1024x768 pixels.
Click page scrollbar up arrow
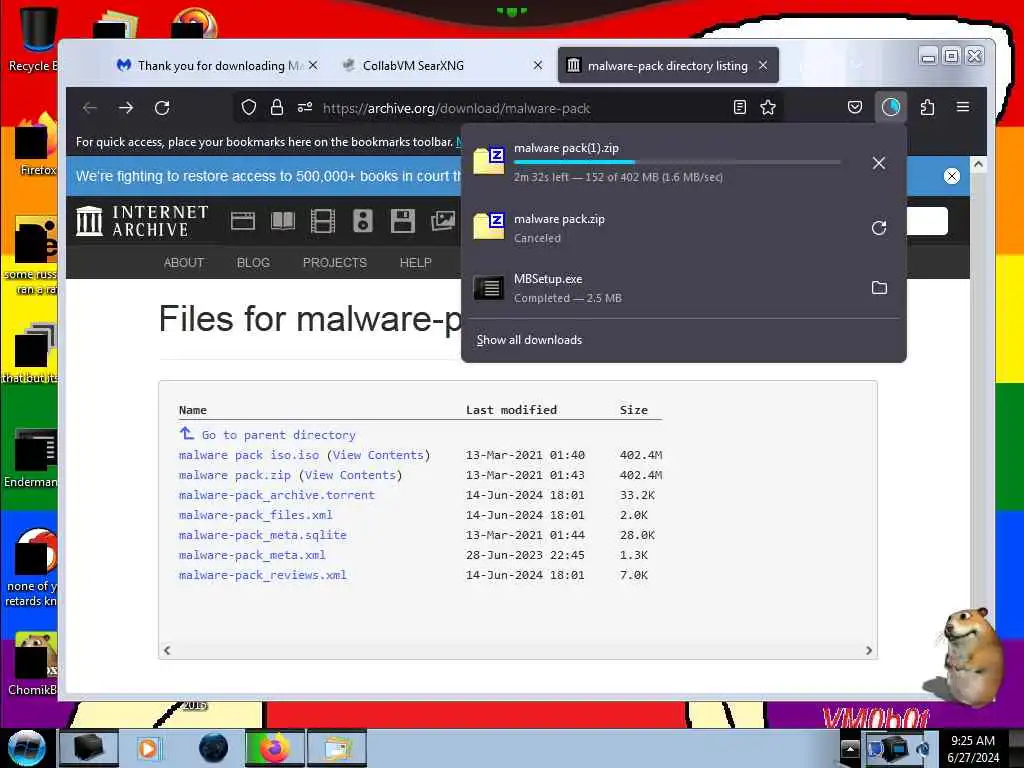[978, 164]
